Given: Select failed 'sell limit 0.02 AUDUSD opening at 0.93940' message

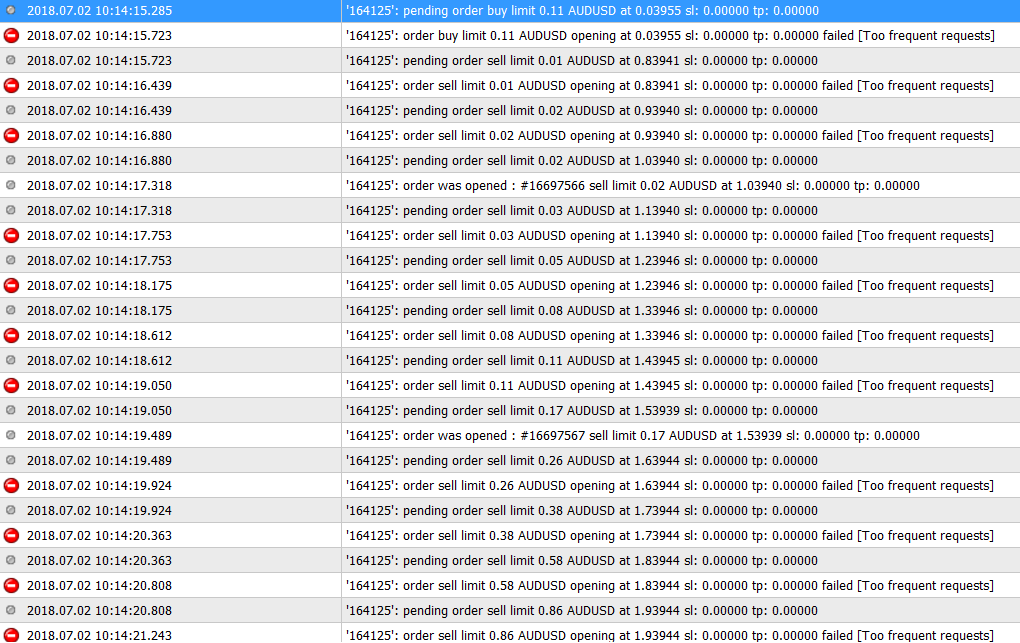Looking at the screenshot, I should point(669,135).
